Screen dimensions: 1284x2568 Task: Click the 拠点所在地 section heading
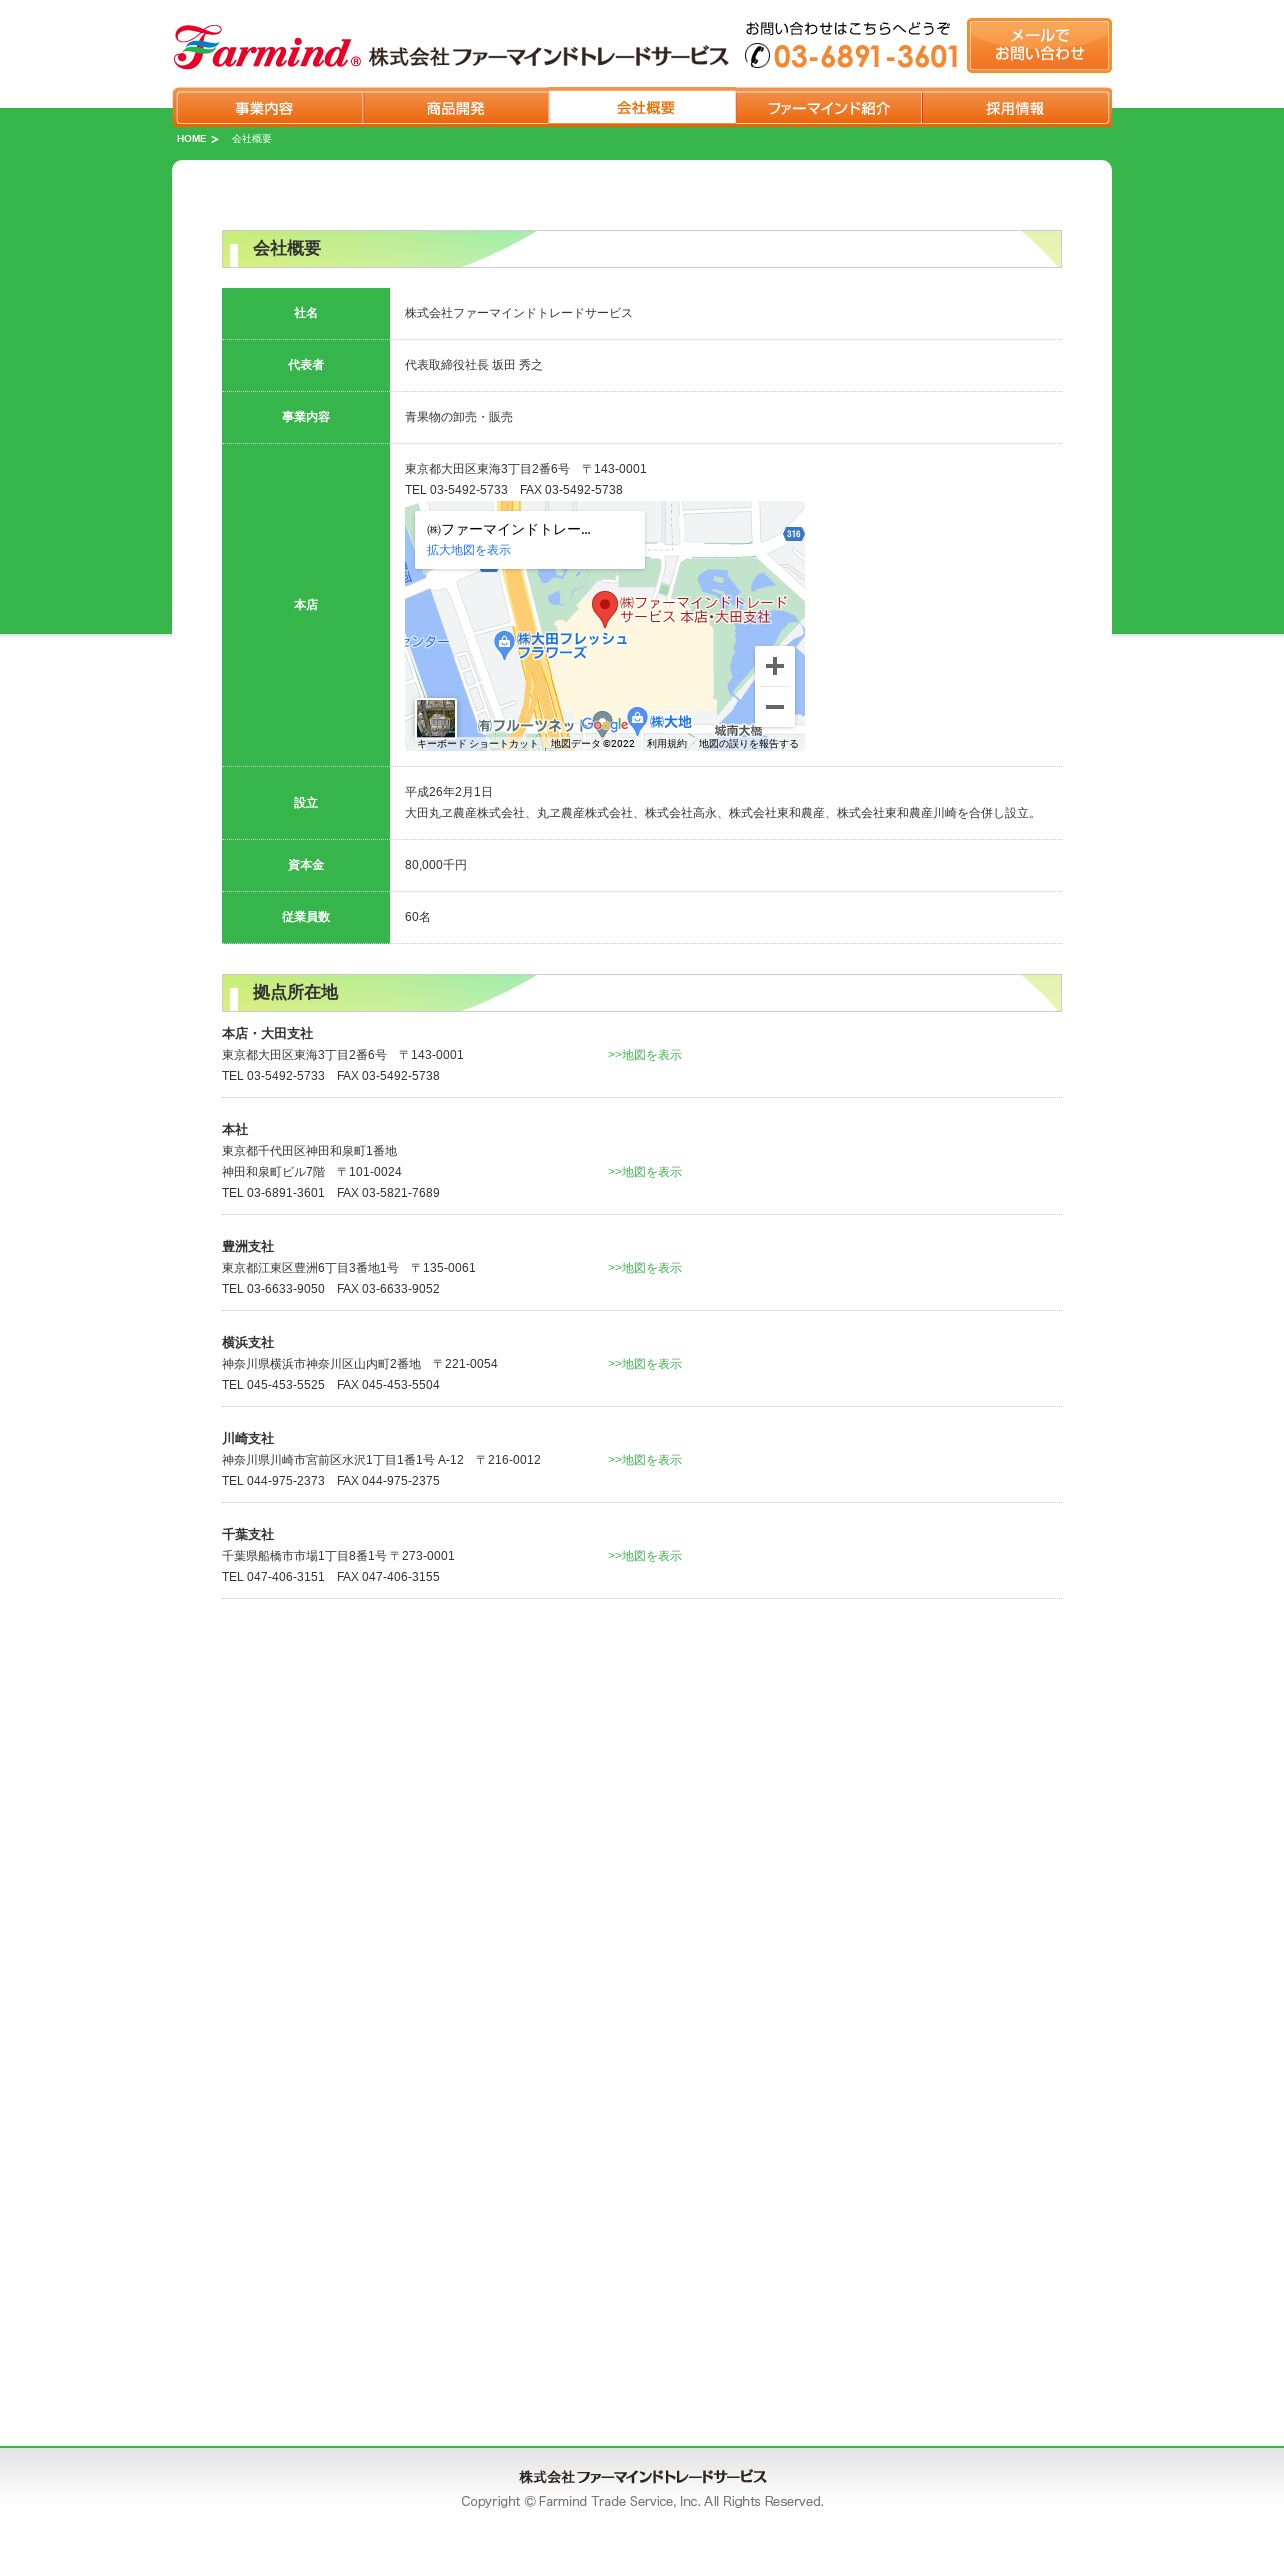(295, 992)
